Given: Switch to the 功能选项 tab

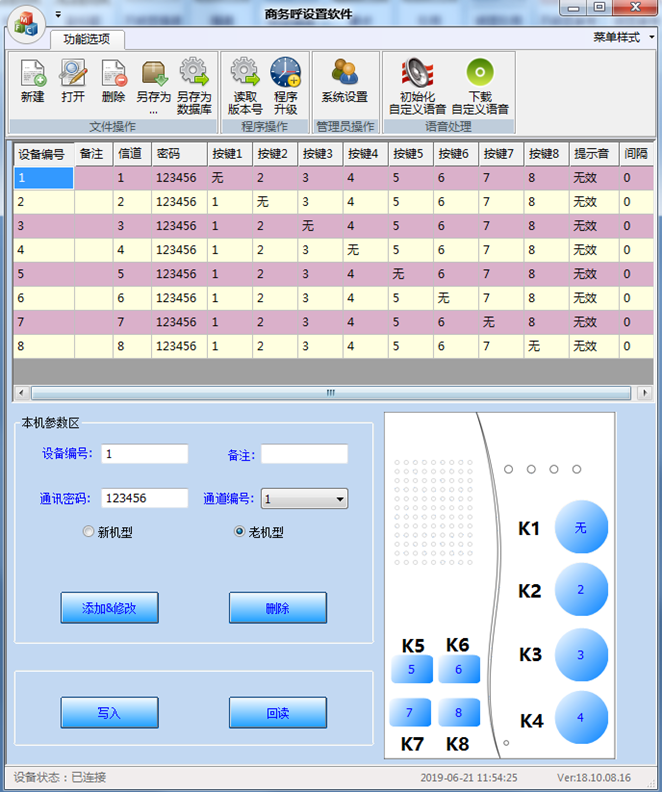Looking at the screenshot, I should click(88, 40).
